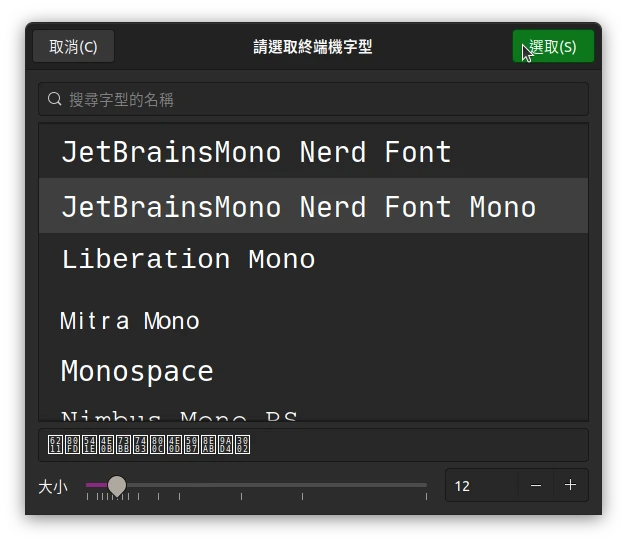Focus the font size field showing 12
627x543 pixels.
pos(480,485)
